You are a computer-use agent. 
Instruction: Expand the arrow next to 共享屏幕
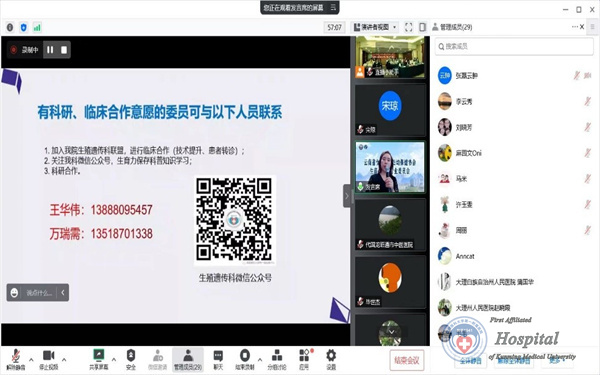[x=114, y=359]
